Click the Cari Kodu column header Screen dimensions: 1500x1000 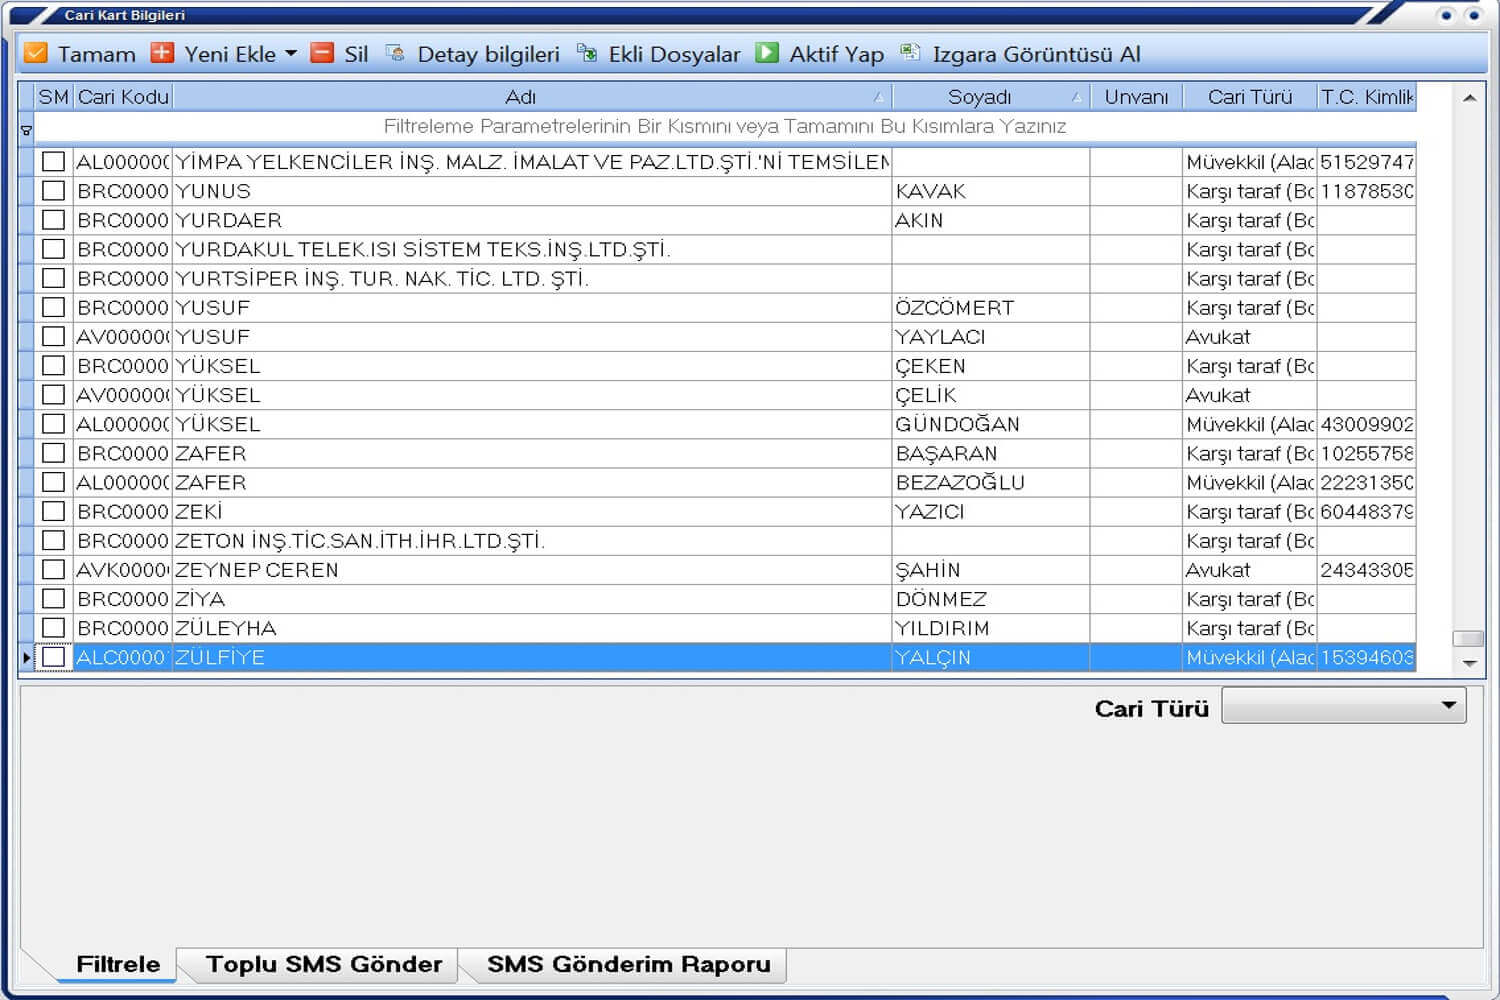(123, 97)
